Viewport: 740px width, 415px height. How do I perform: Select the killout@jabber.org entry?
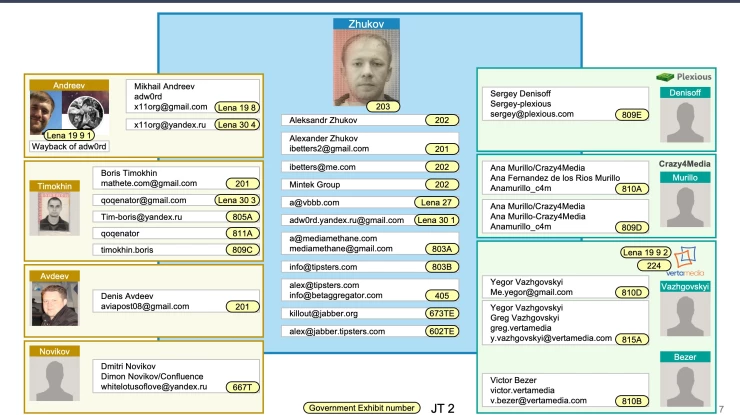(324, 313)
